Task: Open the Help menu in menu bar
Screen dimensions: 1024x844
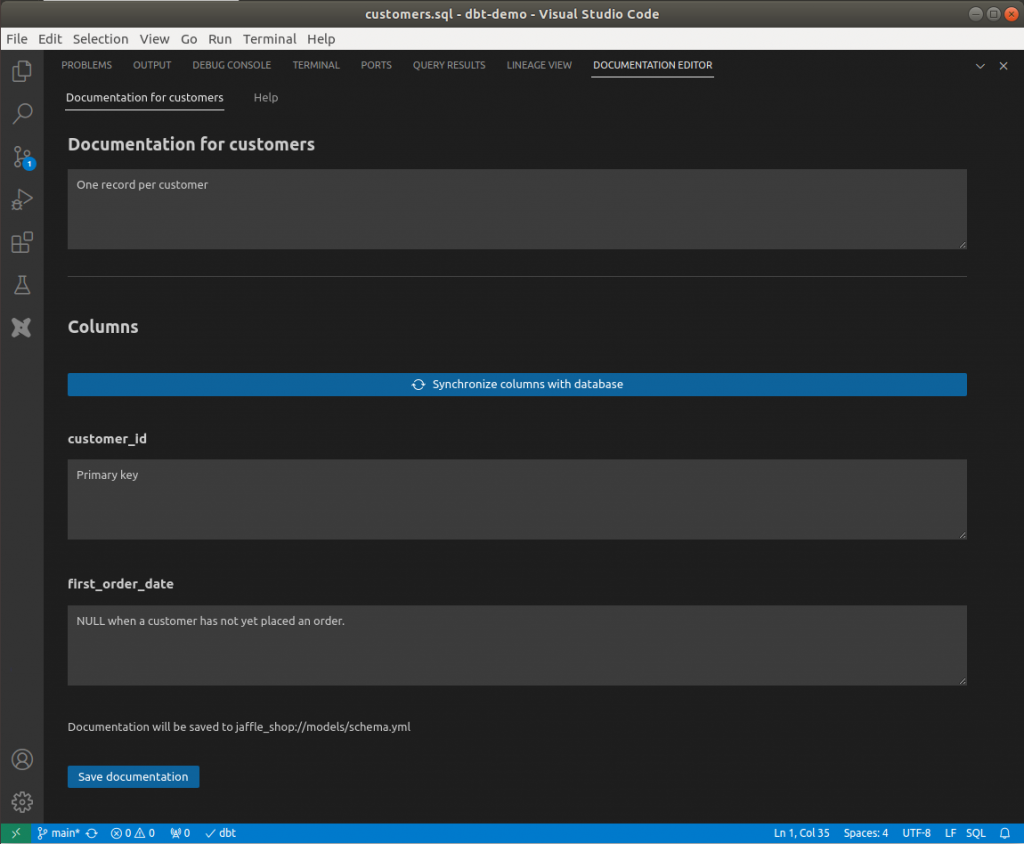Action: pyautogui.click(x=321, y=39)
